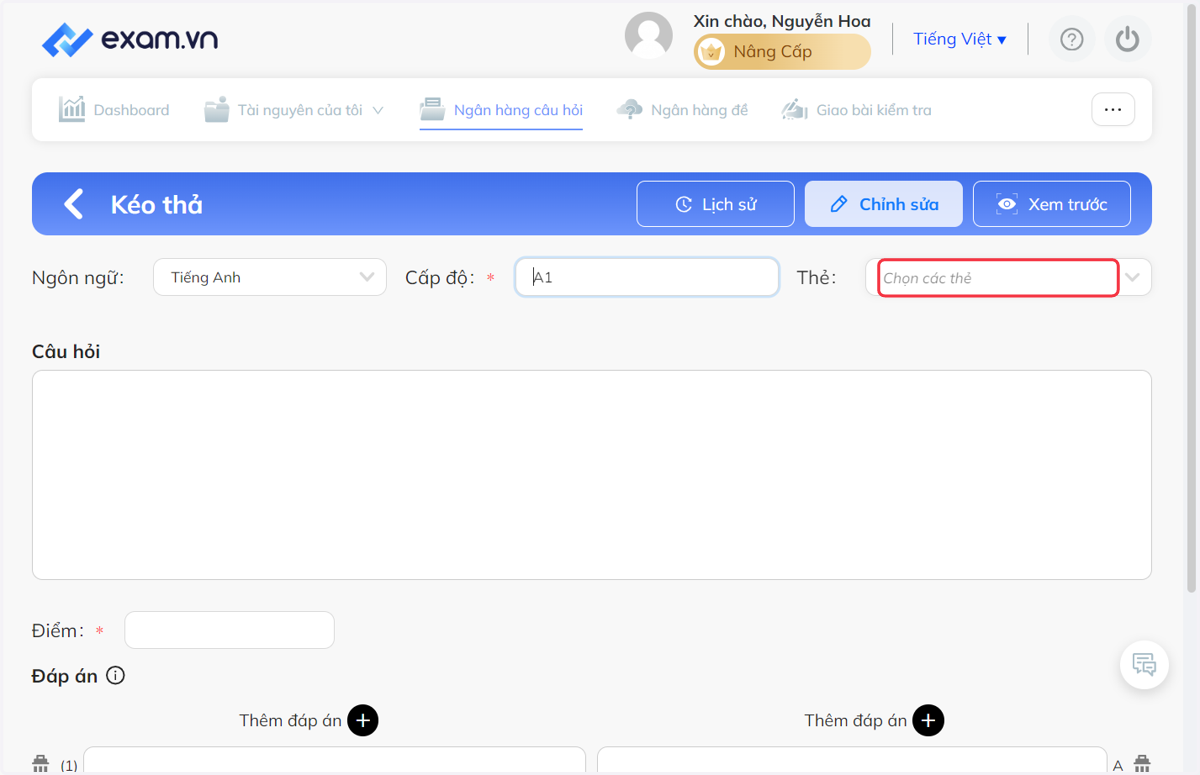Click inside the Câu hỏi text area

click(592, 475)
